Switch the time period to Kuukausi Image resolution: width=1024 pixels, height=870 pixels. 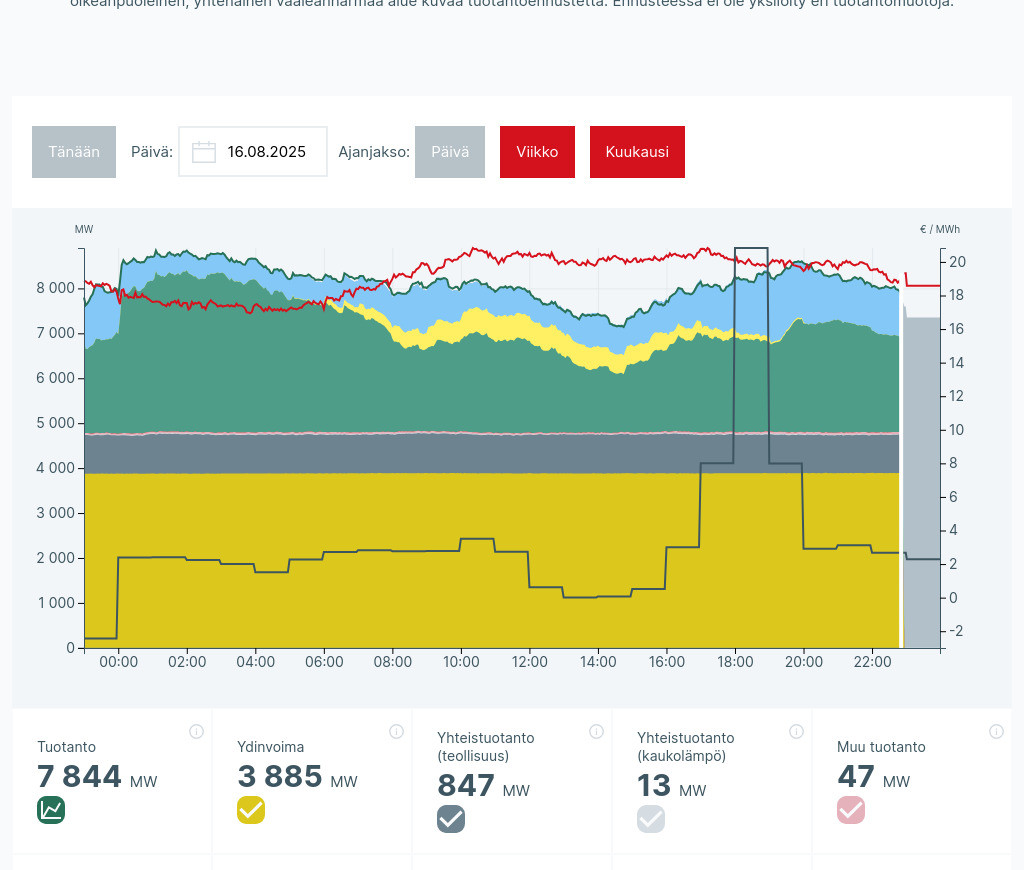click(637, 152)
